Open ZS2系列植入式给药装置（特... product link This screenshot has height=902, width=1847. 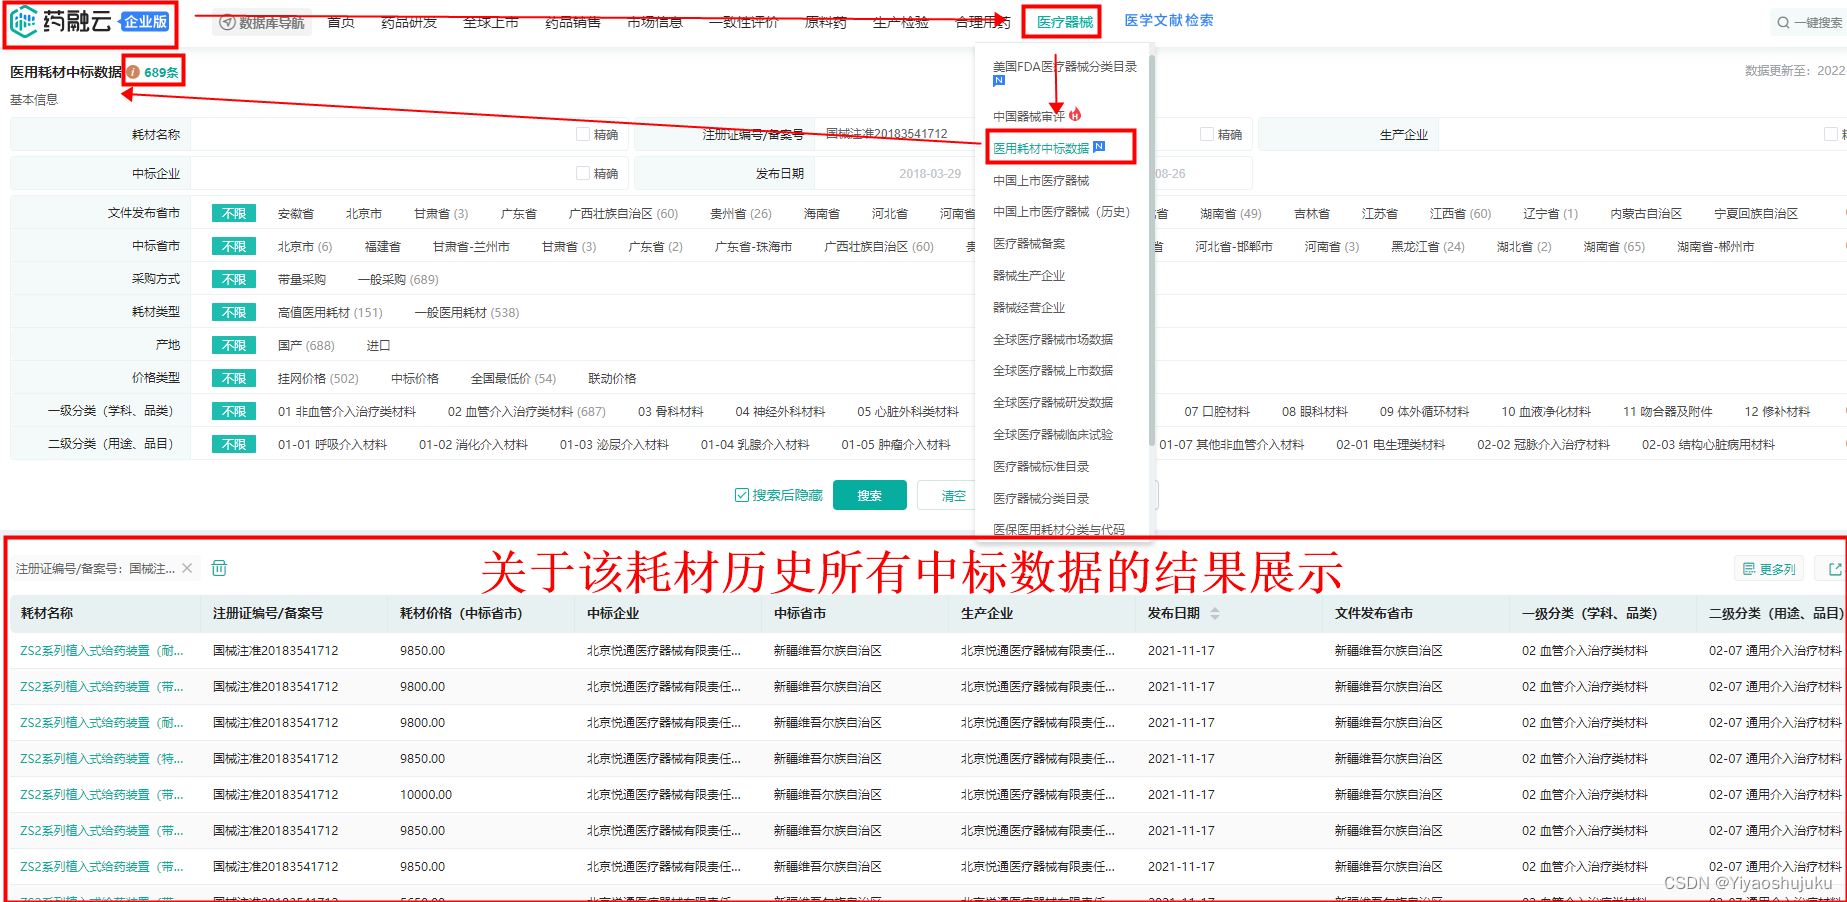pos(102,758)
